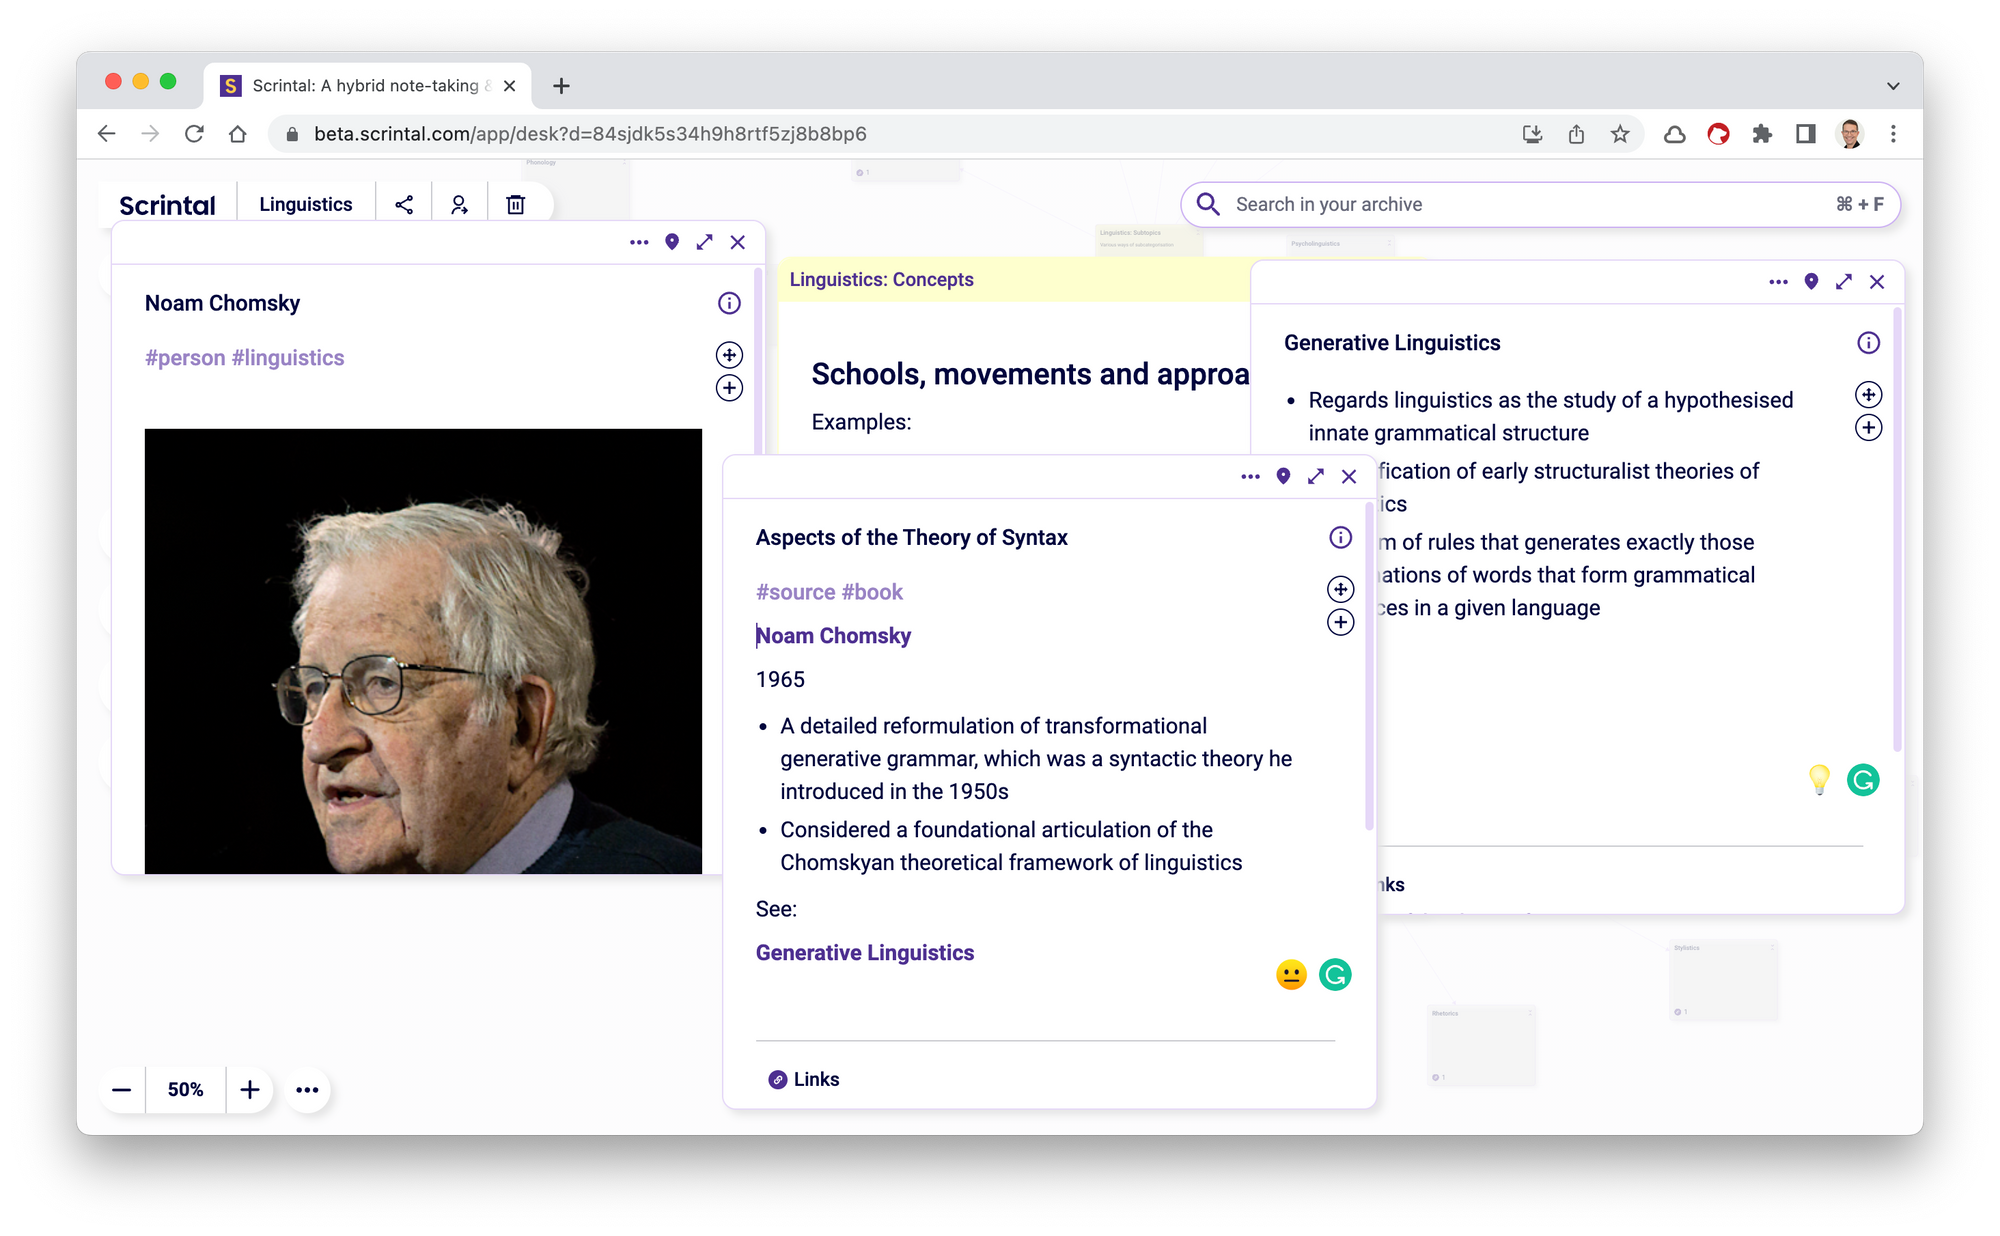The height and width of the screenshot is (1236, 2000).
Task: Click the Grammarly icon in the Syntax card
Action: coord(1335,974)
